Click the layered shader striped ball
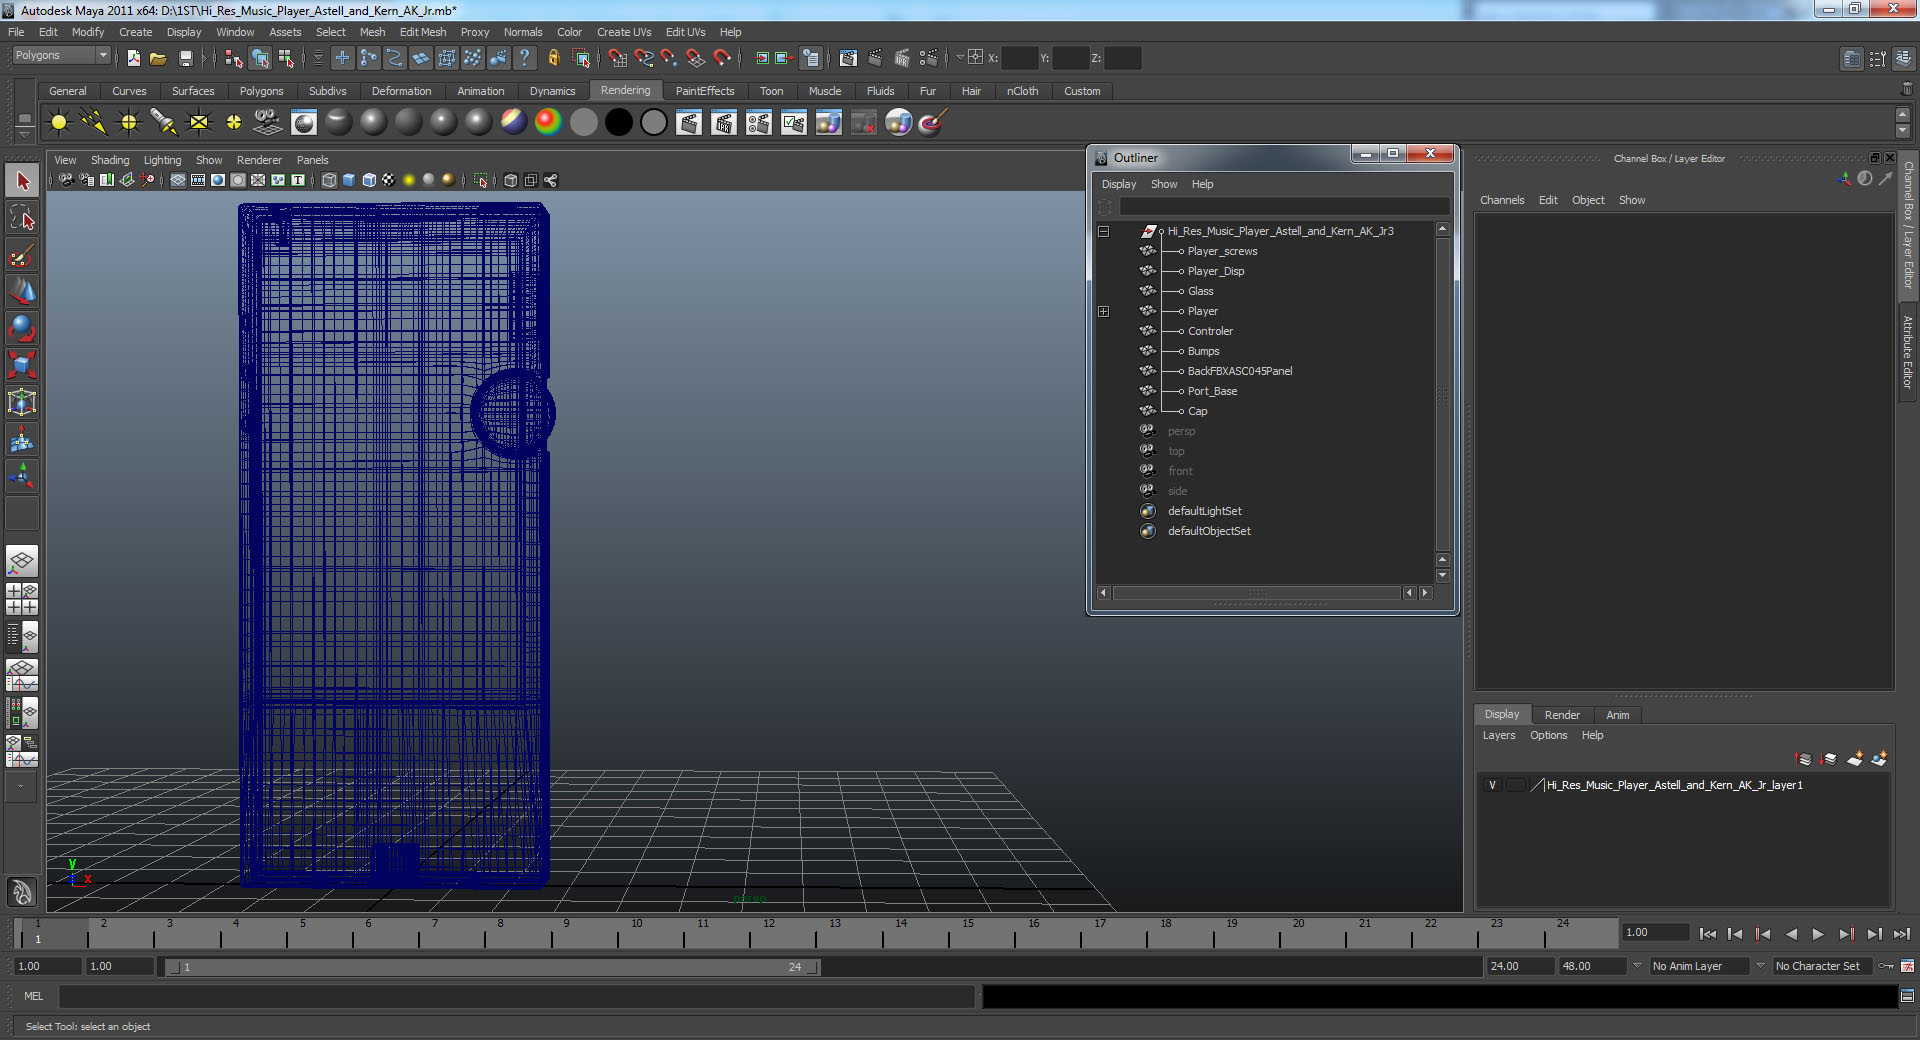The width and height of the screenshot is (1920, 1040). 513,122
